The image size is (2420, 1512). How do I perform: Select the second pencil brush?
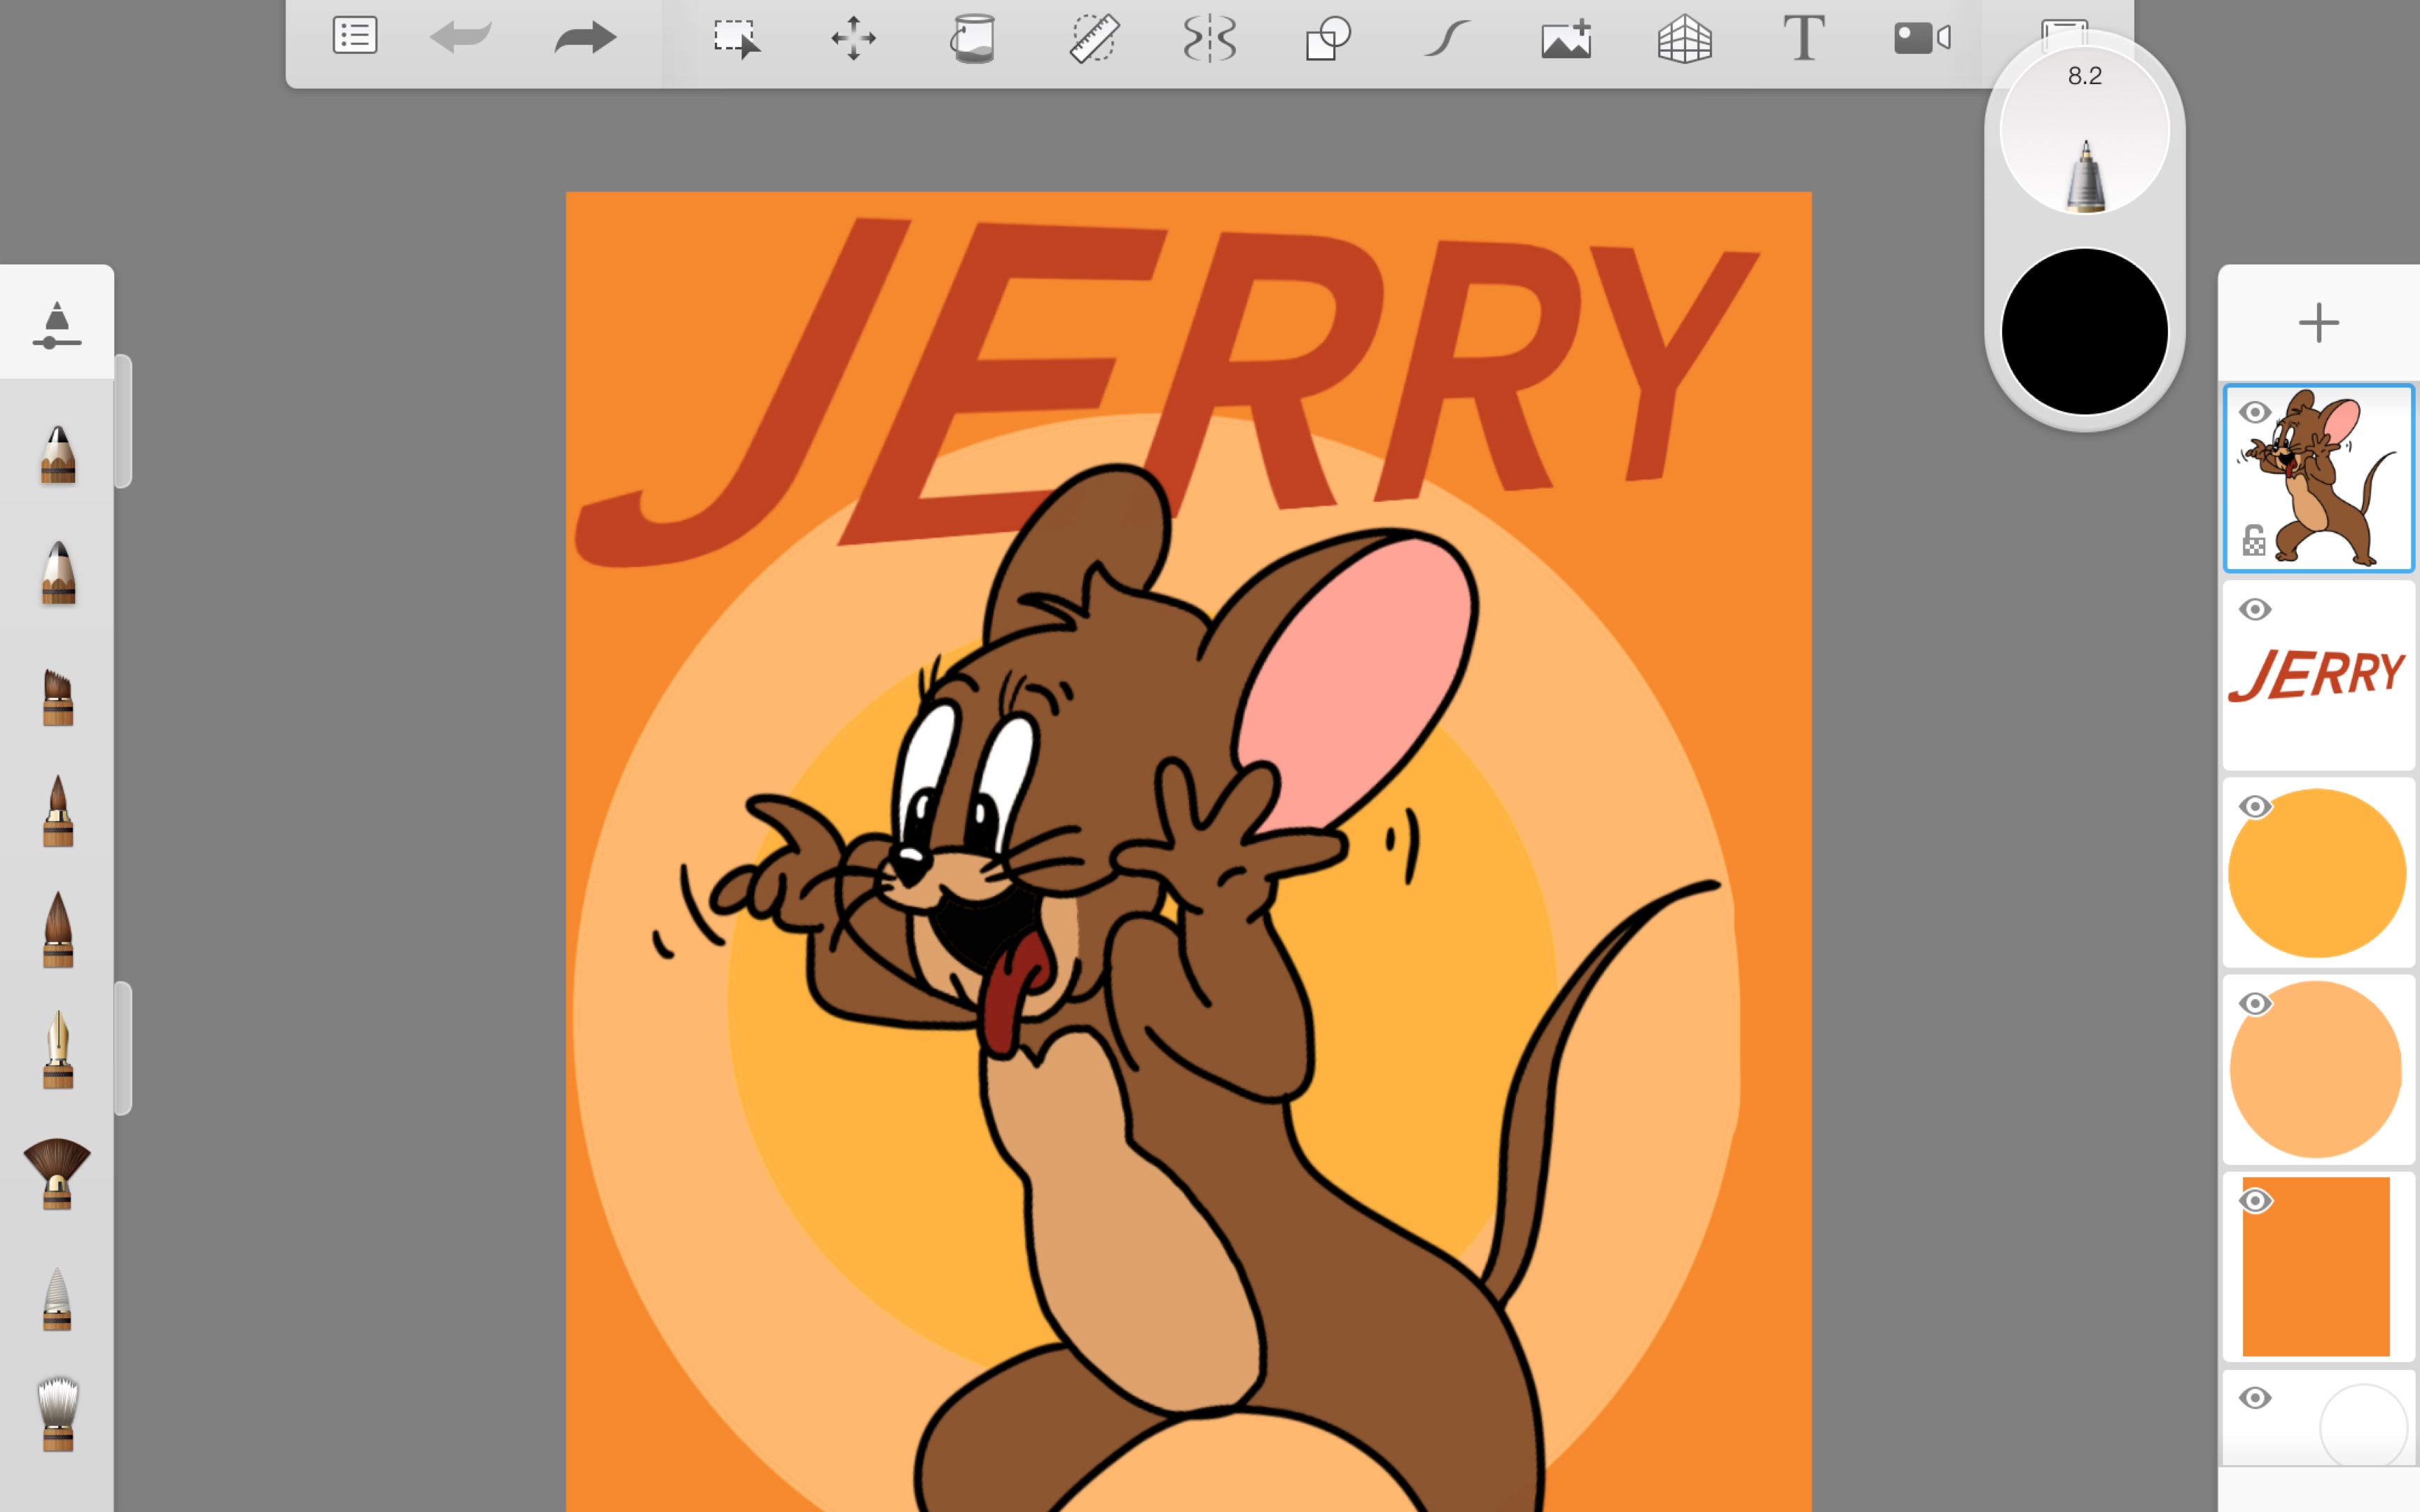pos(58,572)
